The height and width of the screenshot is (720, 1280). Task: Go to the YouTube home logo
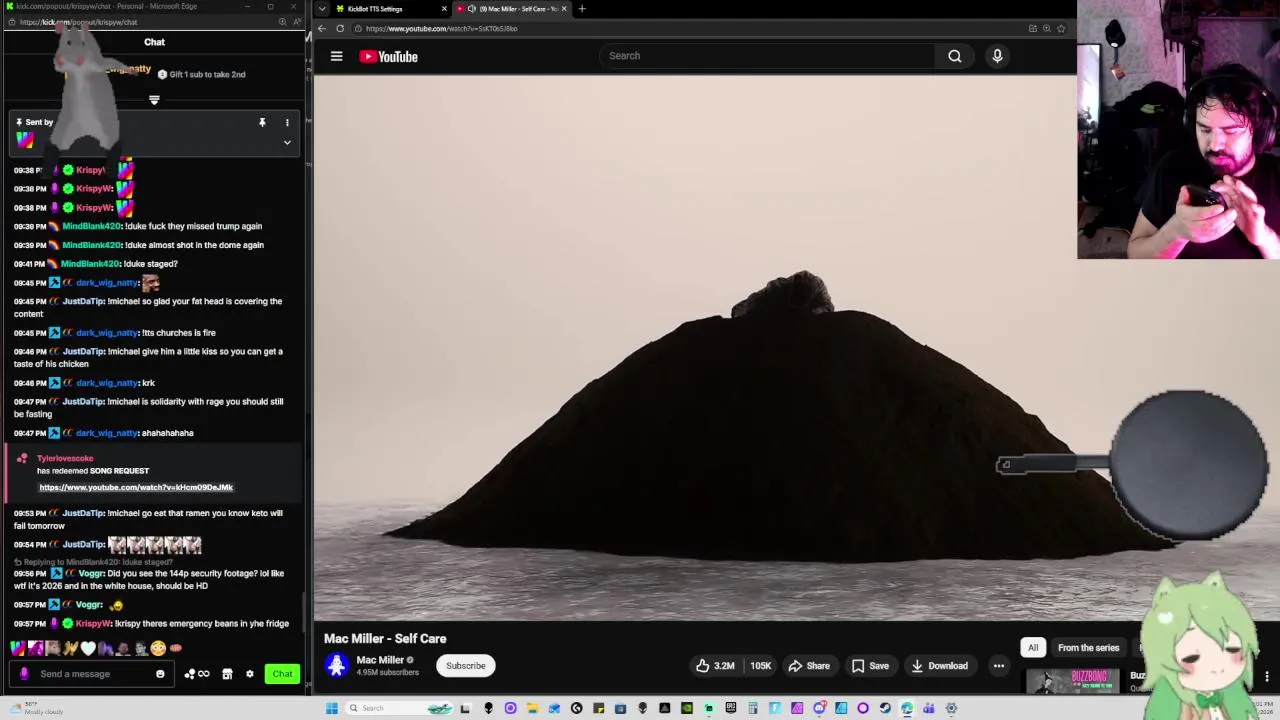(x=388, y=56)
